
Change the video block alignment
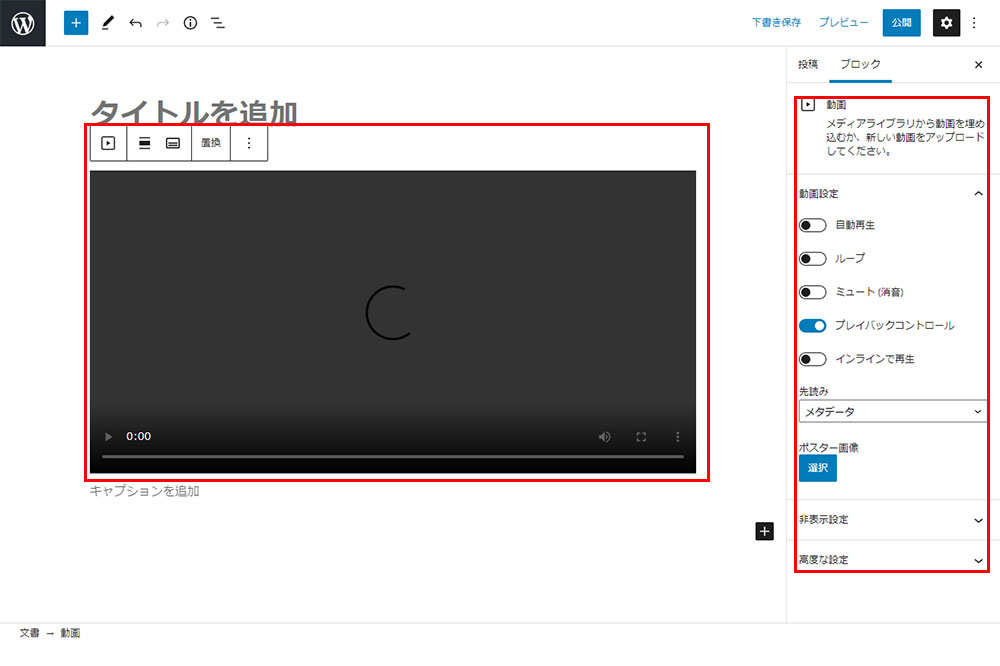coord(145,143)
